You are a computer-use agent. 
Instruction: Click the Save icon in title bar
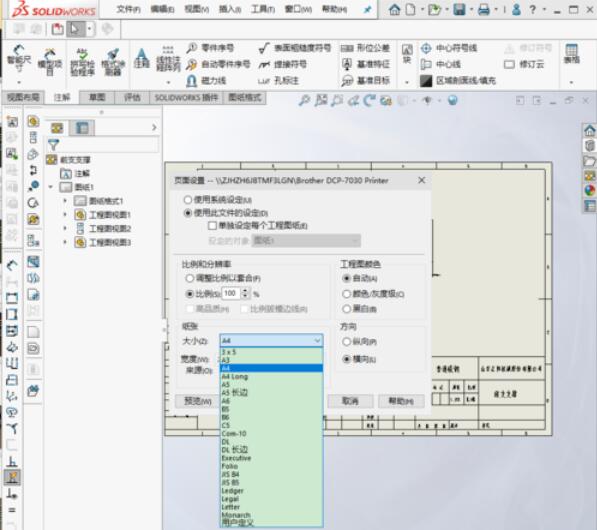[x=460, y=9]
